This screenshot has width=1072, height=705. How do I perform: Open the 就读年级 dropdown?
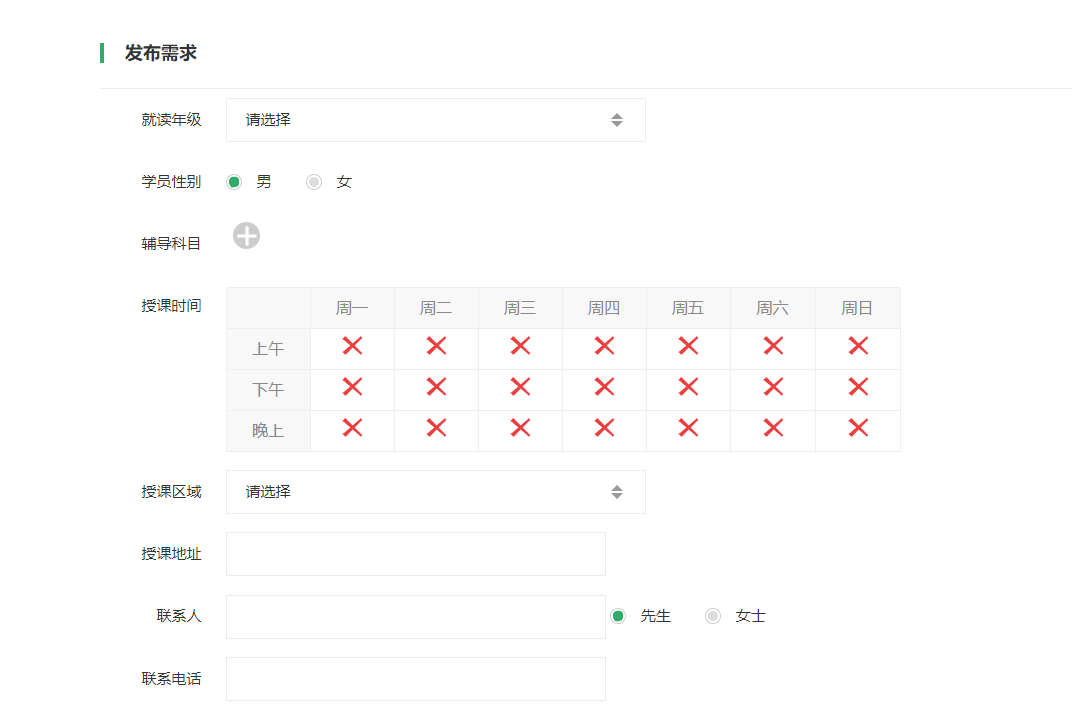(x=435, y=120)
